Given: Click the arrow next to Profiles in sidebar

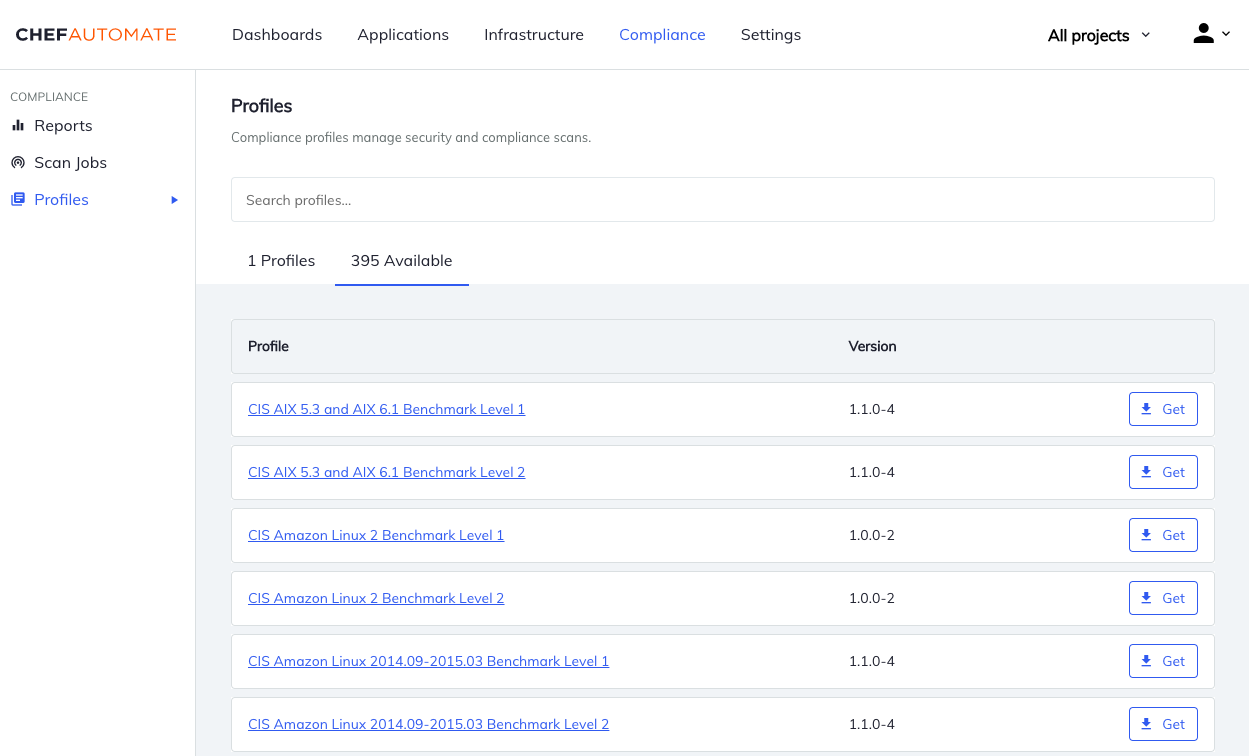Looking at the screenshot, I should coord(174,200).
